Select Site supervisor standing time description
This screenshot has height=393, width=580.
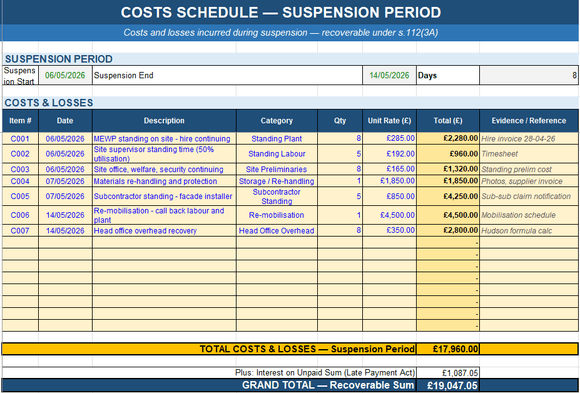[164, 154]
